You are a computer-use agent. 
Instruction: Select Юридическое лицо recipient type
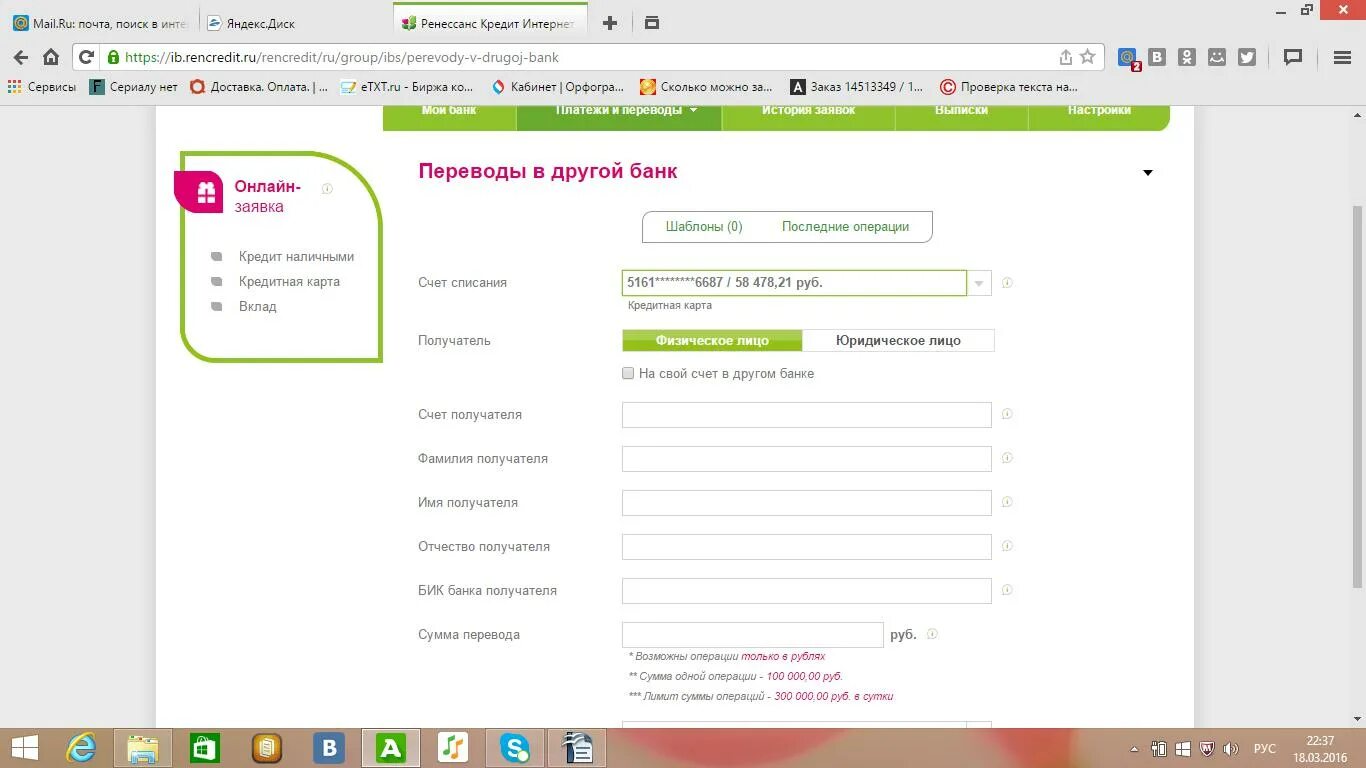898,341
